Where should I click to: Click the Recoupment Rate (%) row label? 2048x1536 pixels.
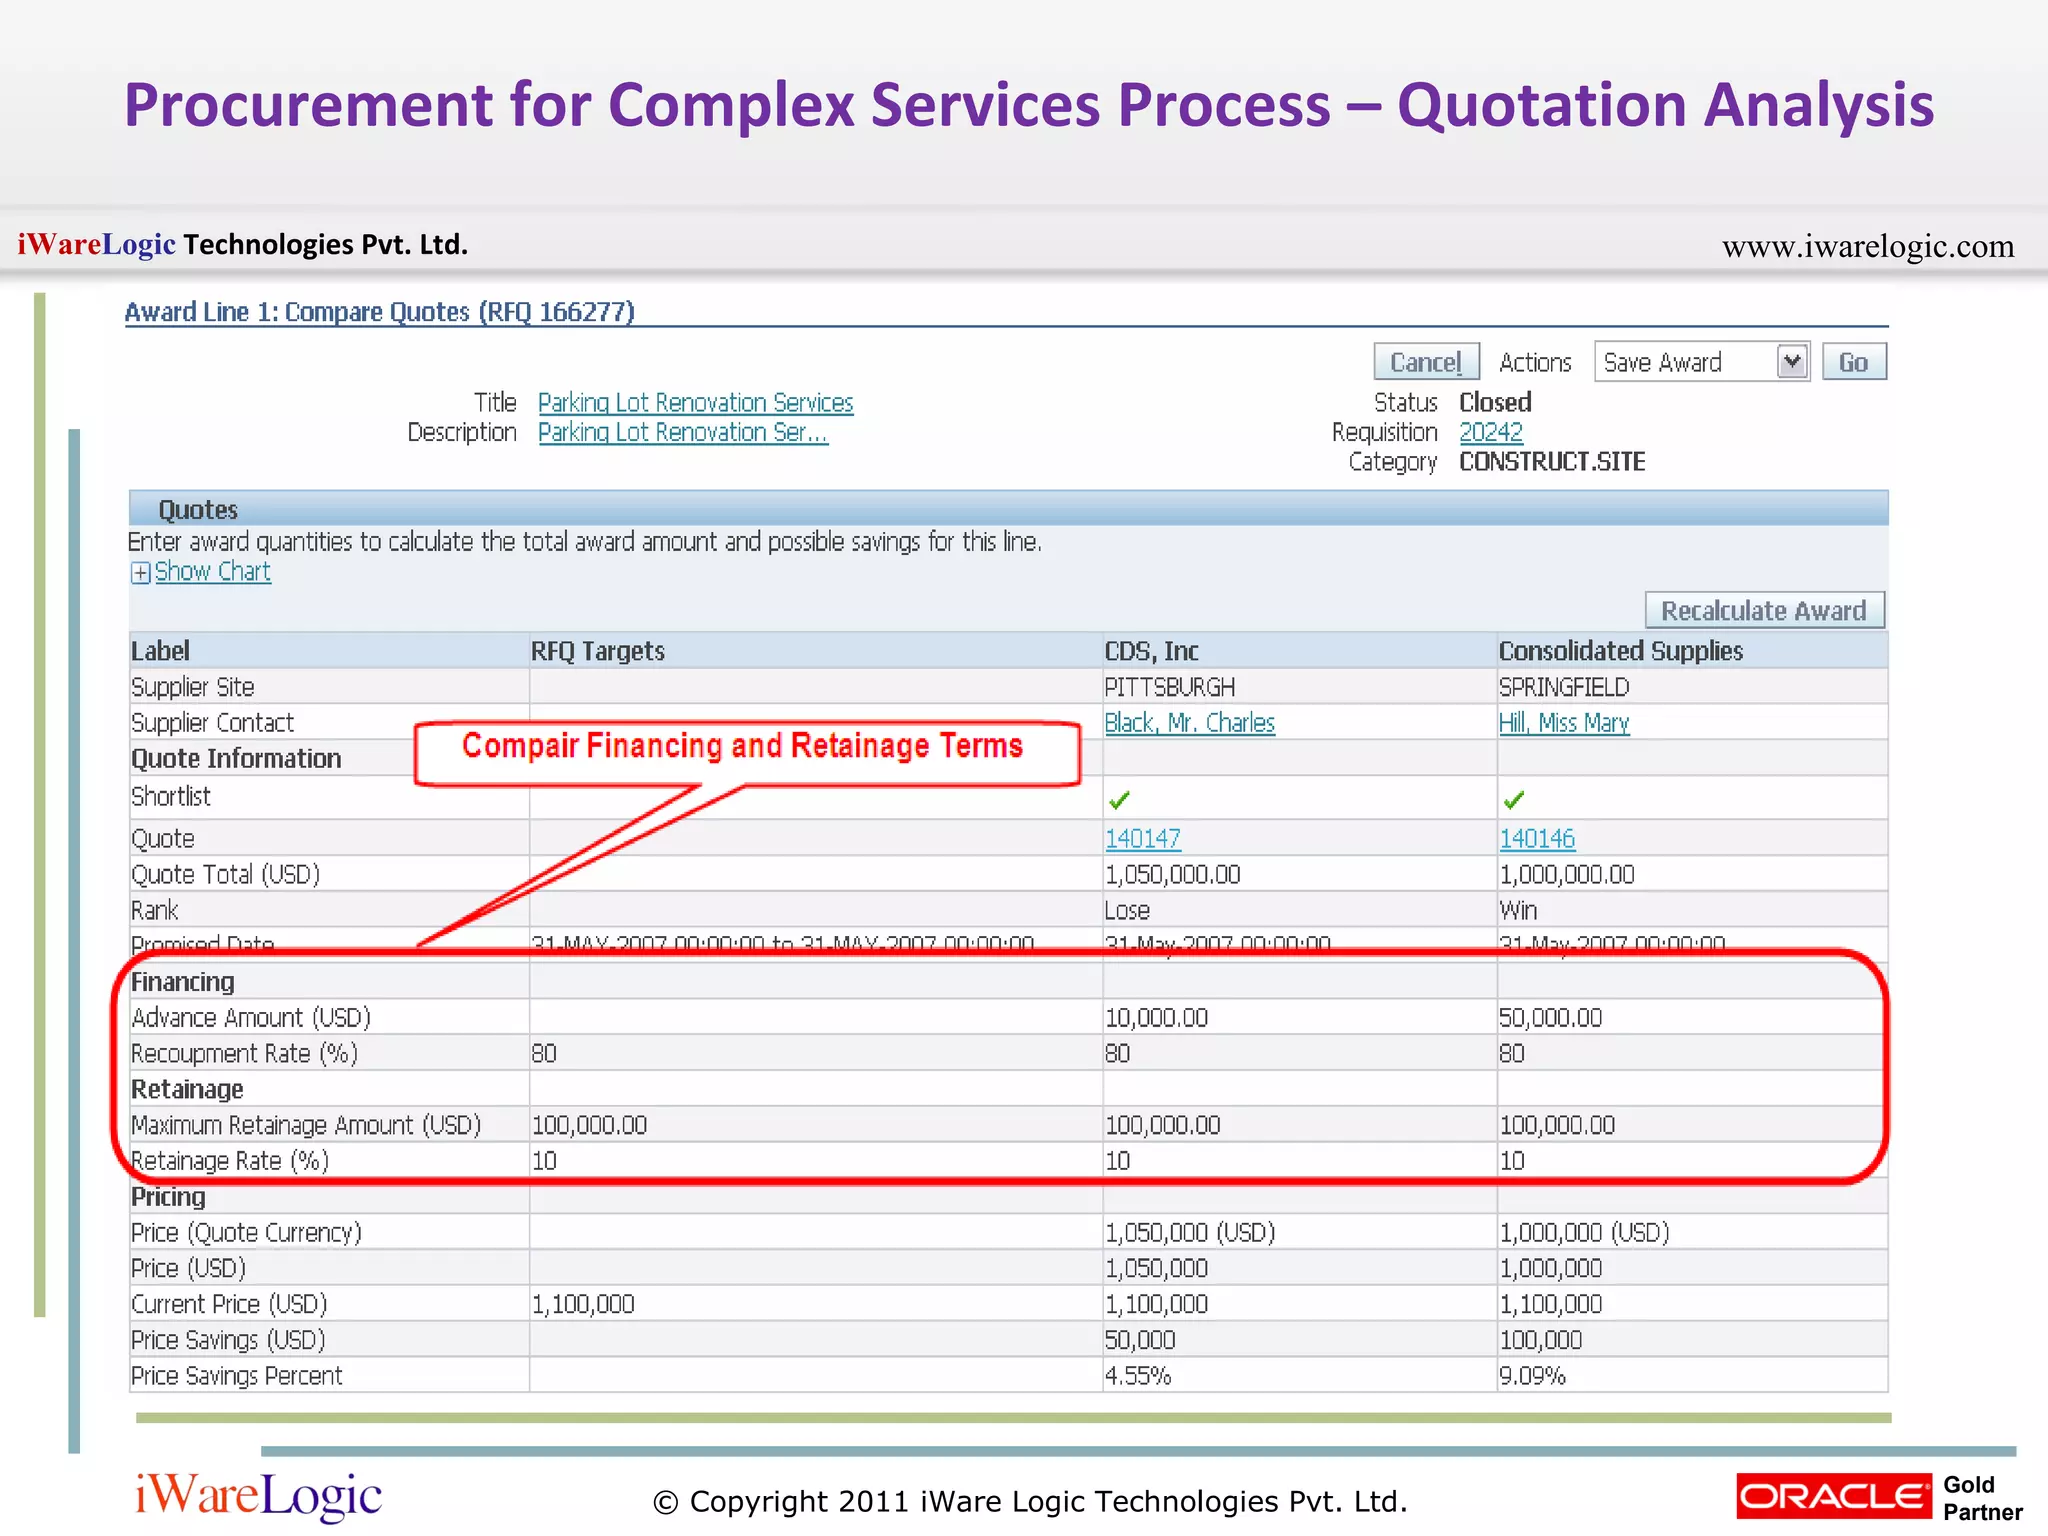point(244,1053)
